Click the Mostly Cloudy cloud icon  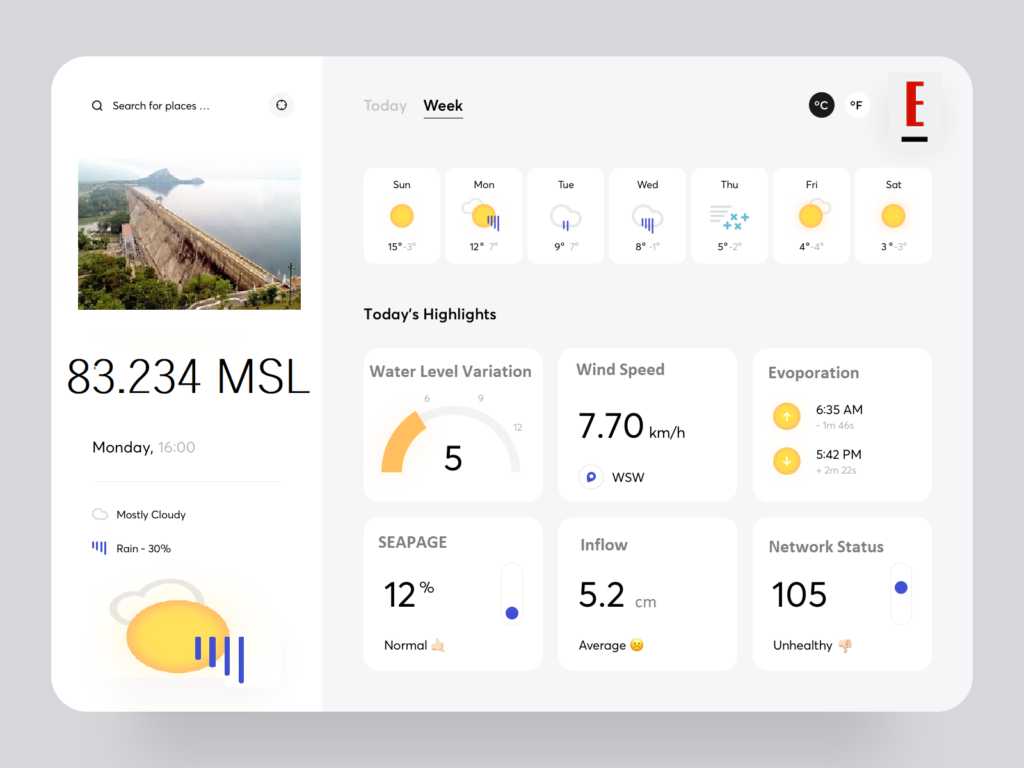(x=100, y=515)
